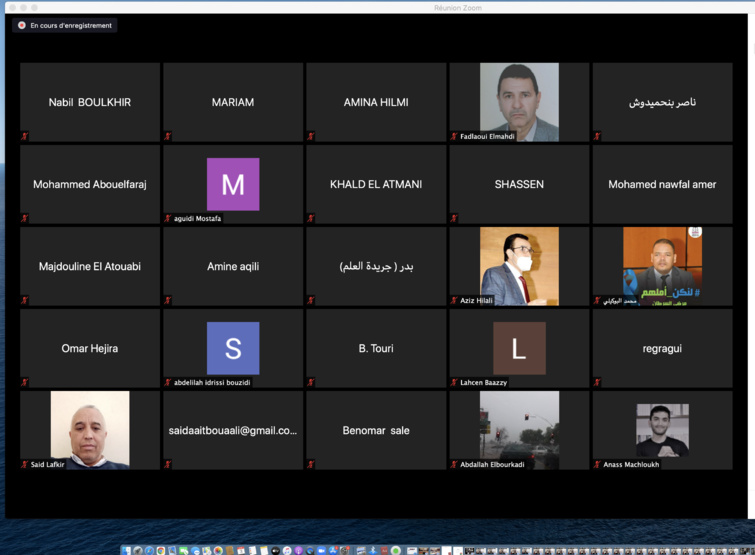Click muted mic icon on Omar Hejira tile
Viewport: 755px width, 555px height.
25,382
